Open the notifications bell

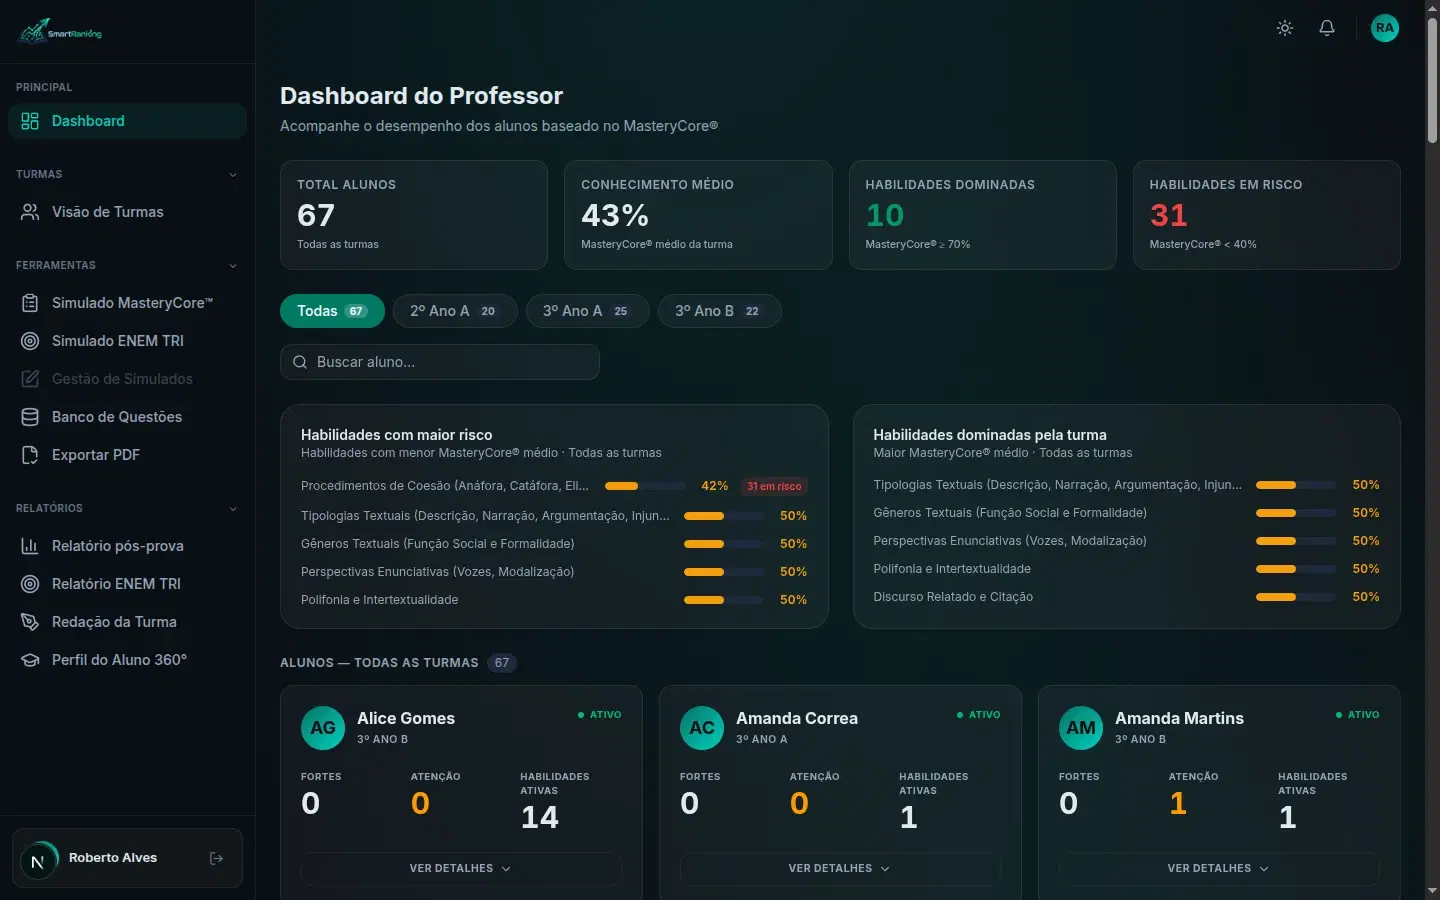(1327, 28)
